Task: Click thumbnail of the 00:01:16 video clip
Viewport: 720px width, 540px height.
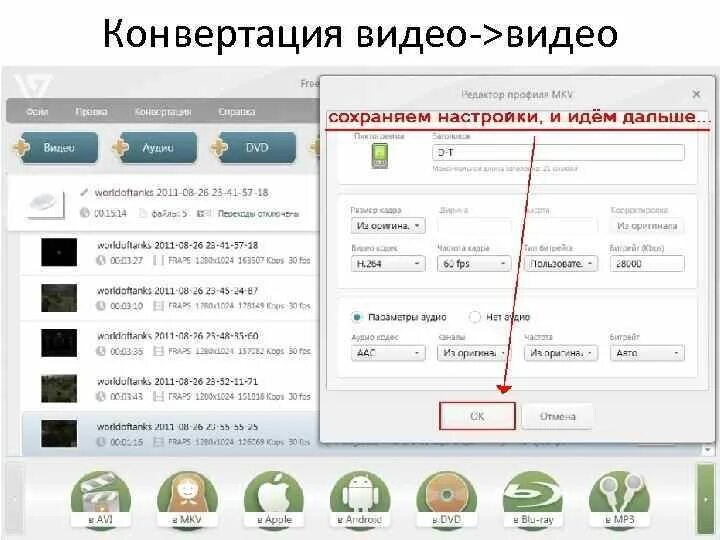Action: (59, 433)
